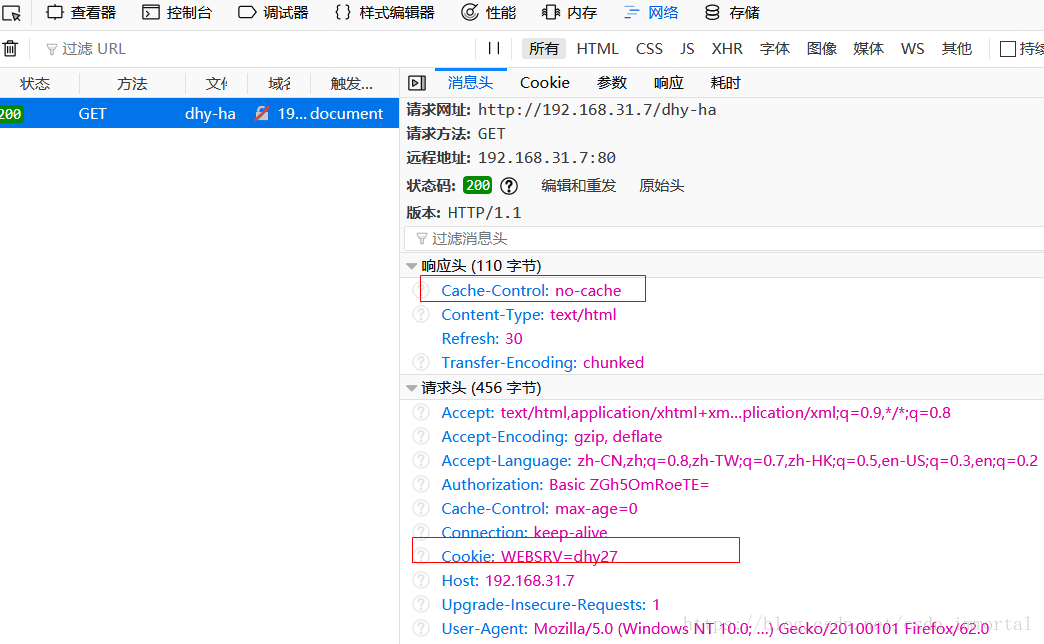Collapse the 响应头 (Response headers) section
This screenshot has width=1044, height=644.
[411, 266]
